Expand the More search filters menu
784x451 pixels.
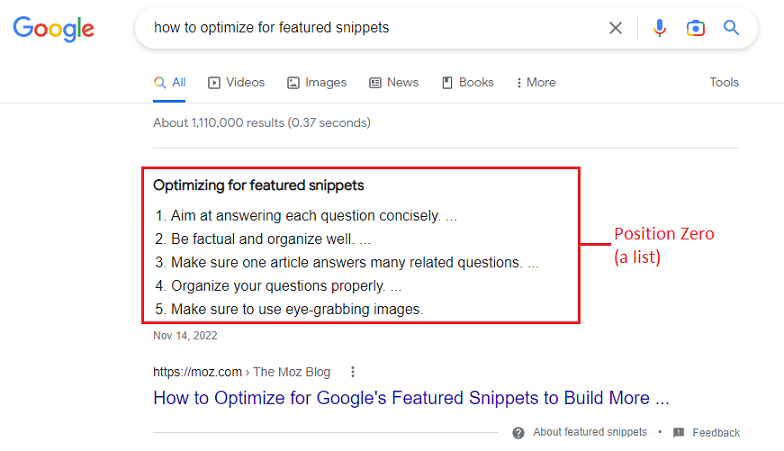point(536,82)
